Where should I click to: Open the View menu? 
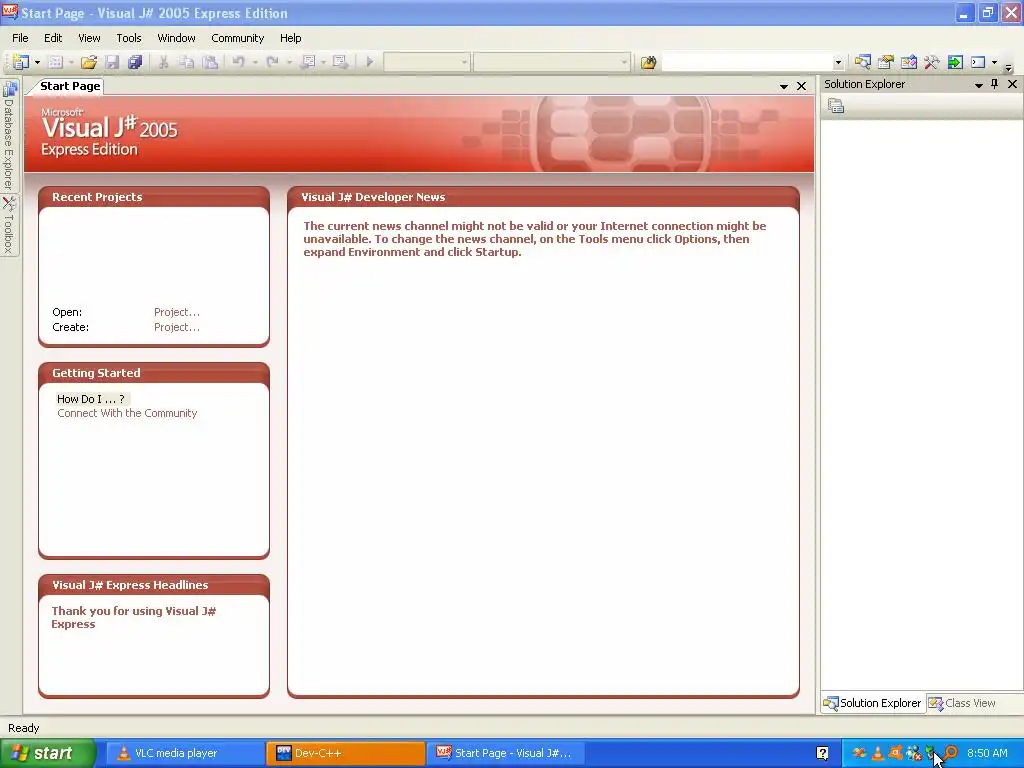click(x=89, y=38)
